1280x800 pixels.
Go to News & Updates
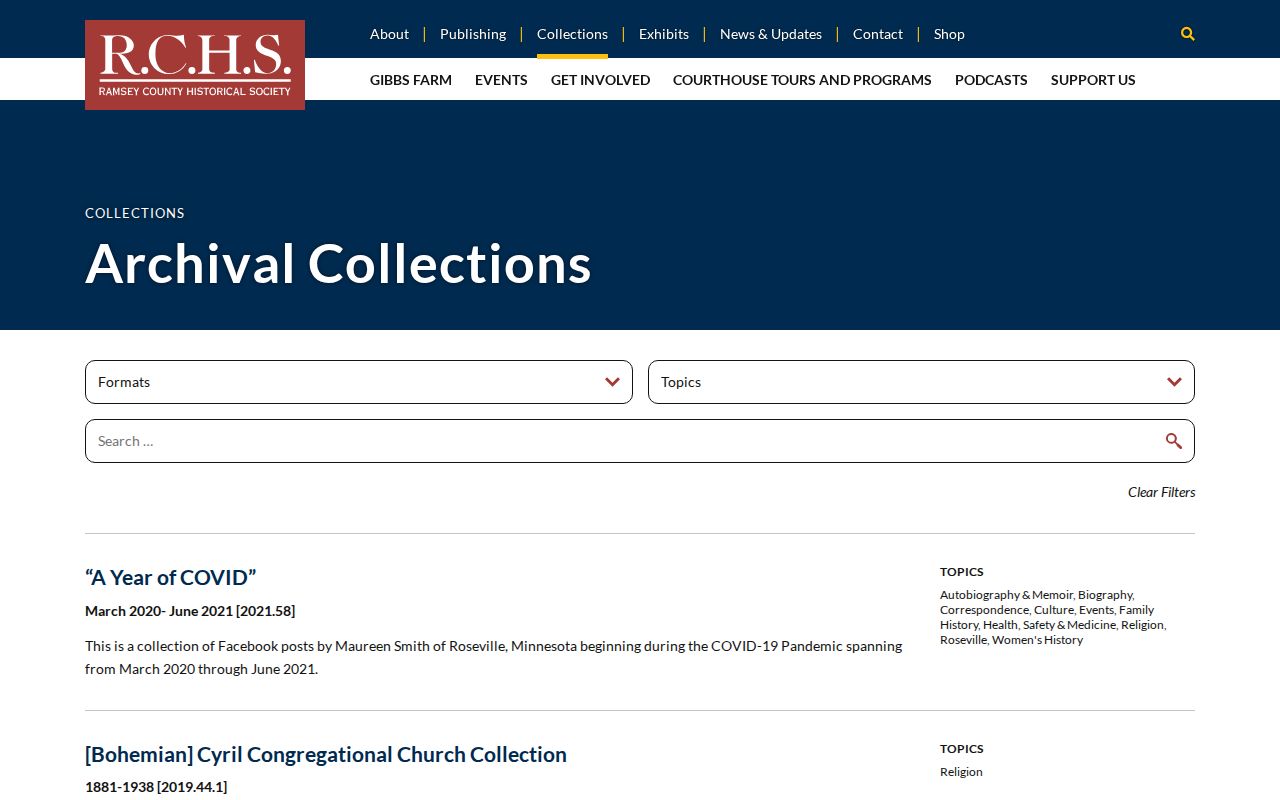(771, 34)
